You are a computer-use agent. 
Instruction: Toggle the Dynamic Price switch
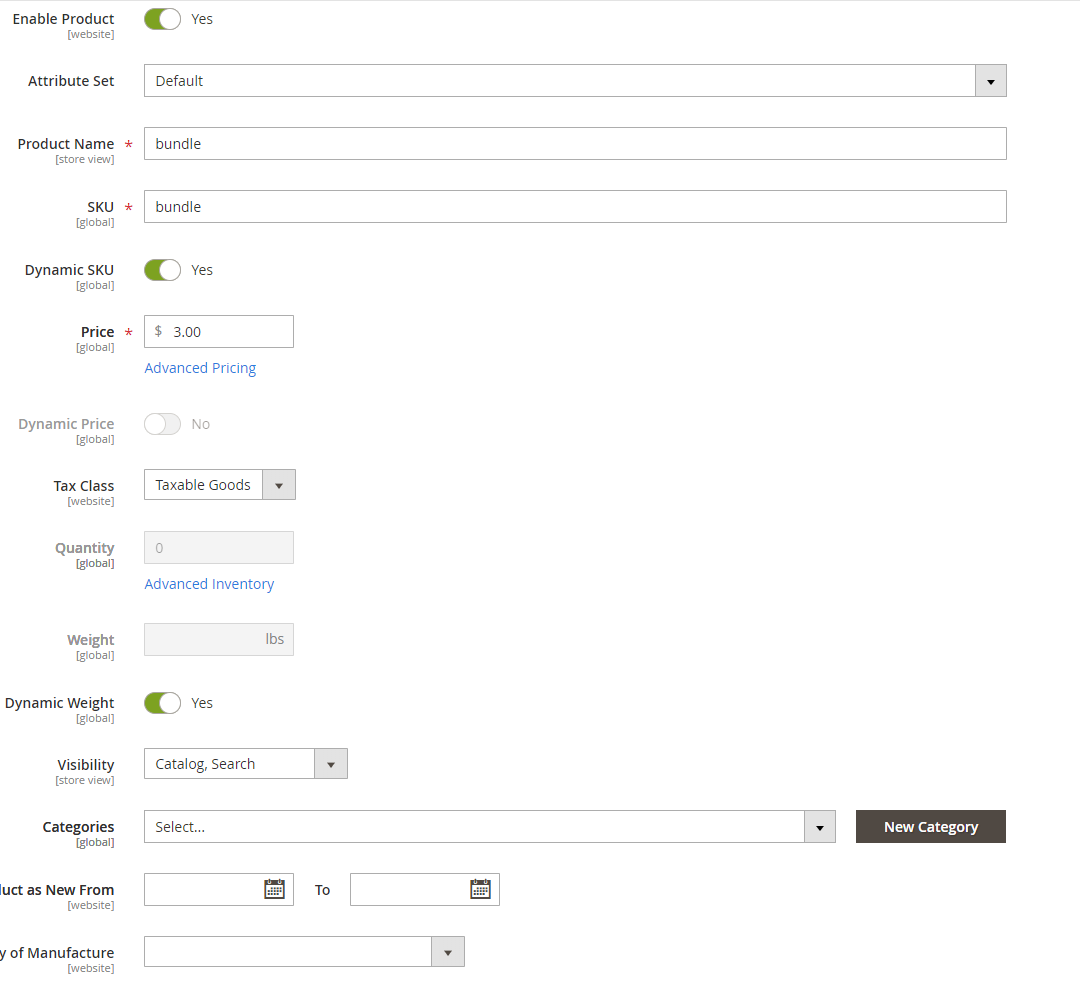(163, 424)
